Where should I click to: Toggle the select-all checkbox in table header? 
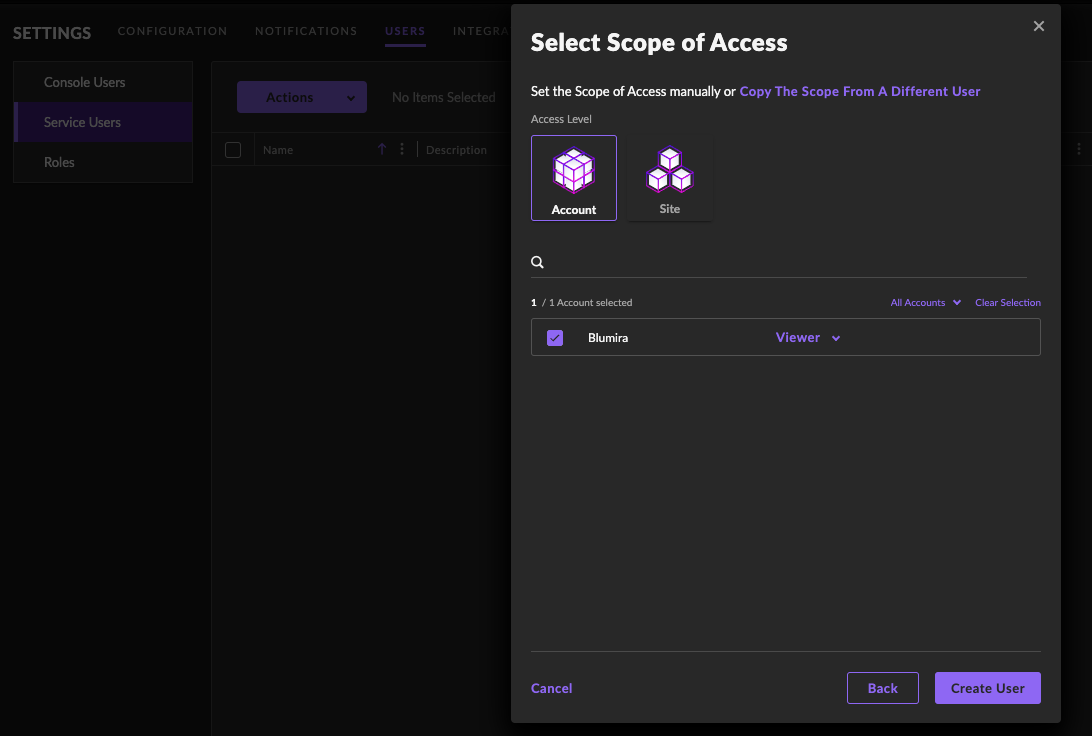[x=233, y=150]
